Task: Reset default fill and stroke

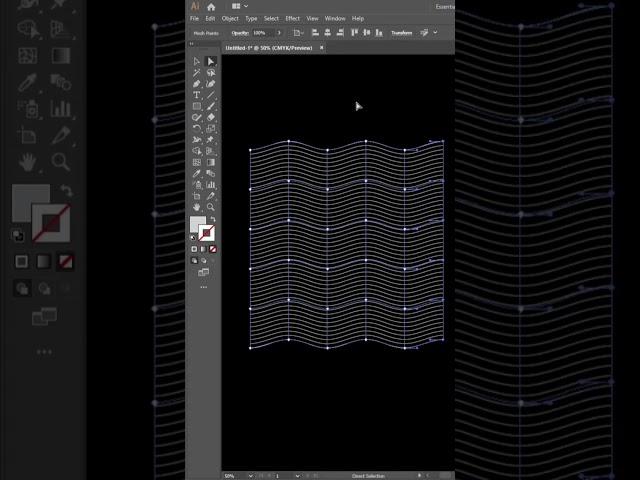Action: pos(193,237)
